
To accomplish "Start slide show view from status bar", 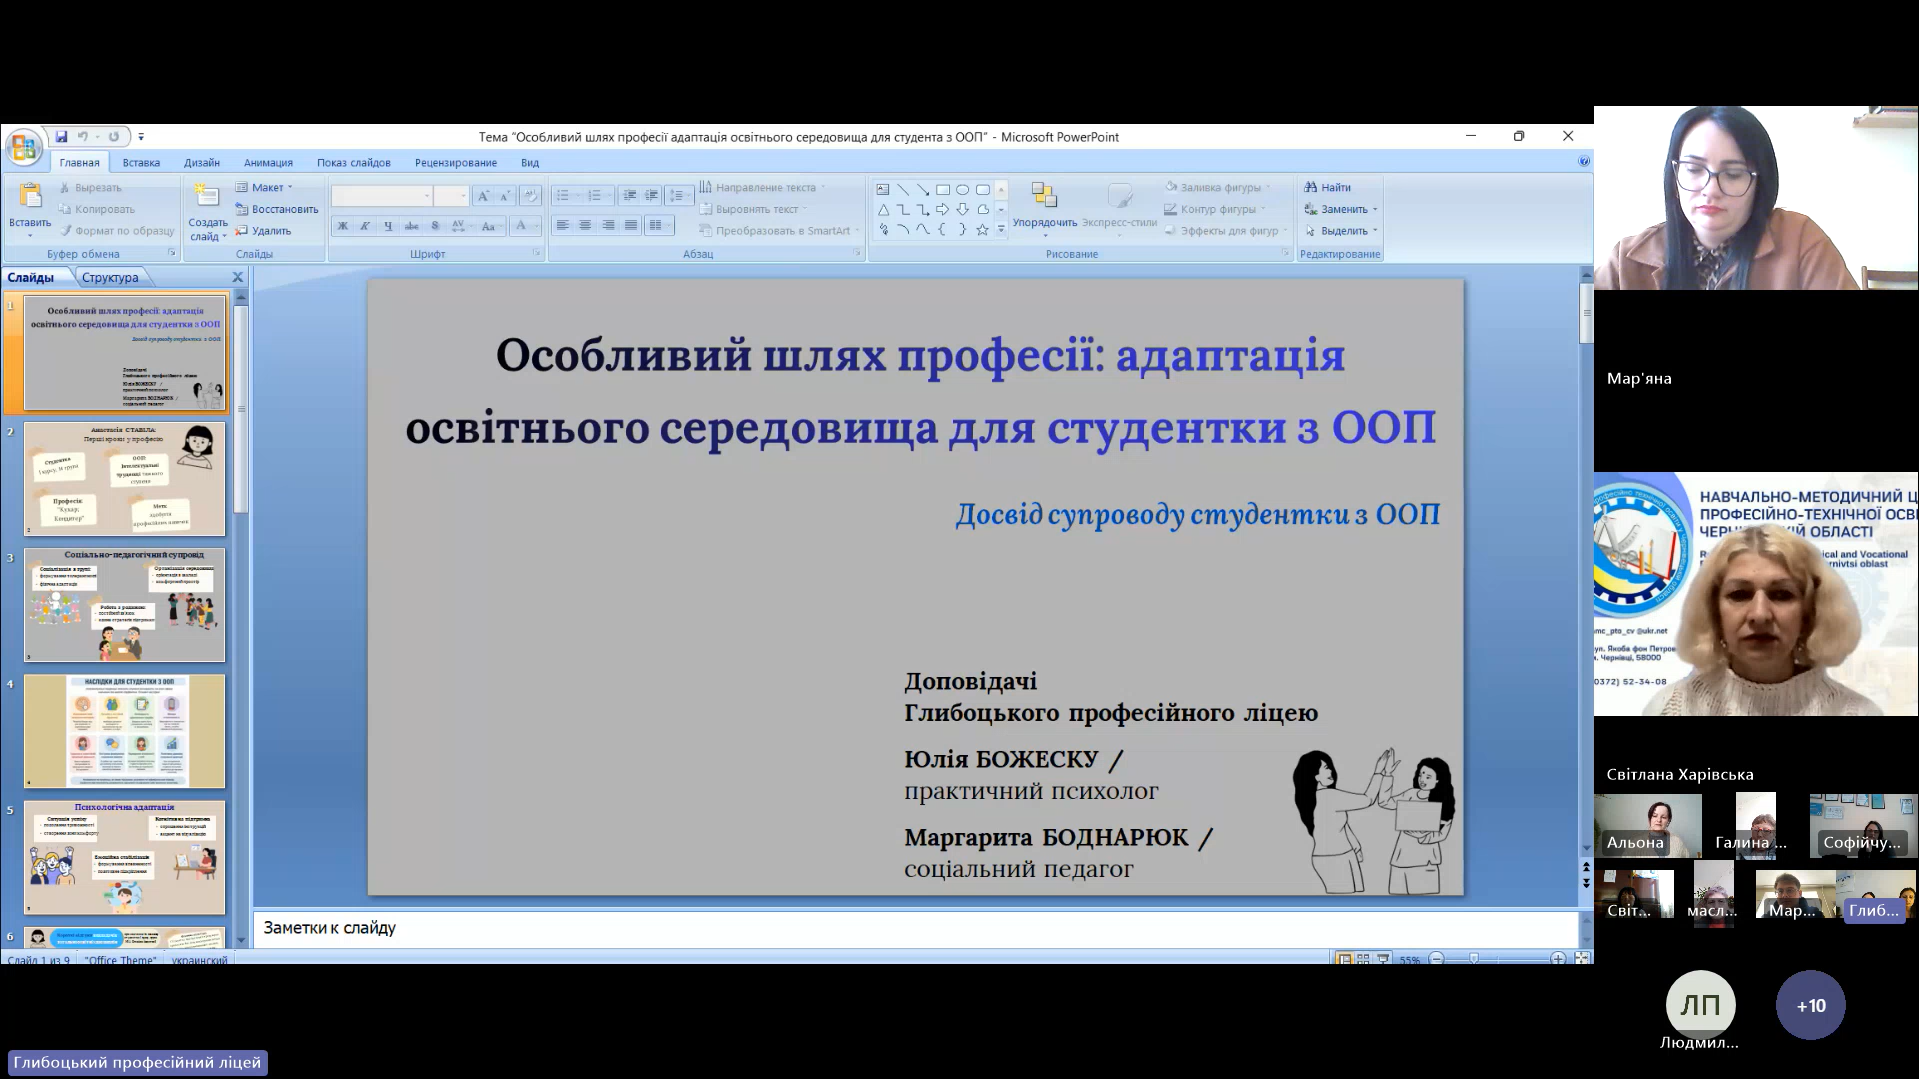I will pyautogui.click(x=1382, y=959).
